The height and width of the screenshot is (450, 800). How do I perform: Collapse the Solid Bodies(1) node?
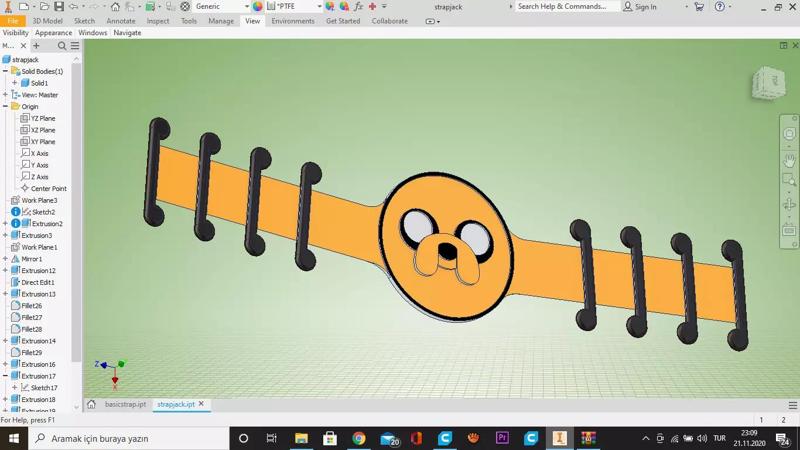(x=5, y=71)
